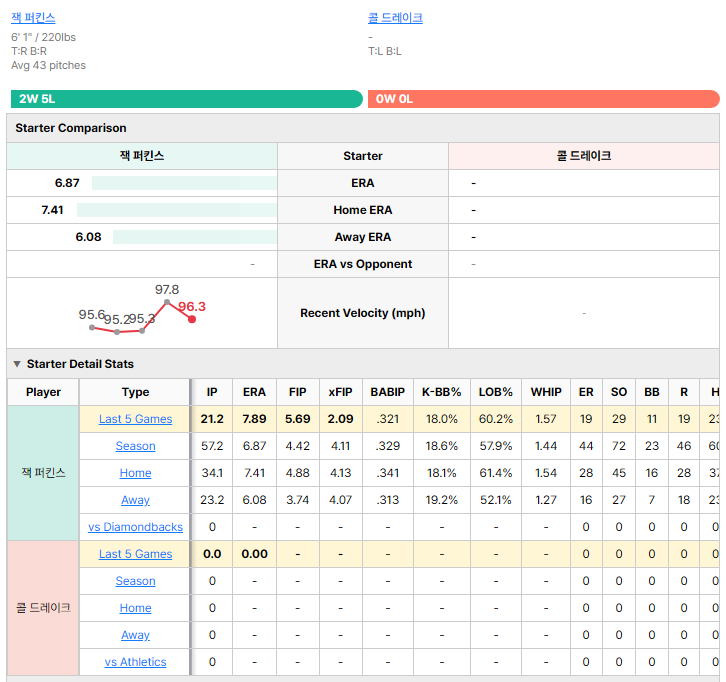Image resolution: width=726 pixels, height=682 pixels.
Task: Click the red 96.3 velocity data point
Action: click(x=192, y=319)
